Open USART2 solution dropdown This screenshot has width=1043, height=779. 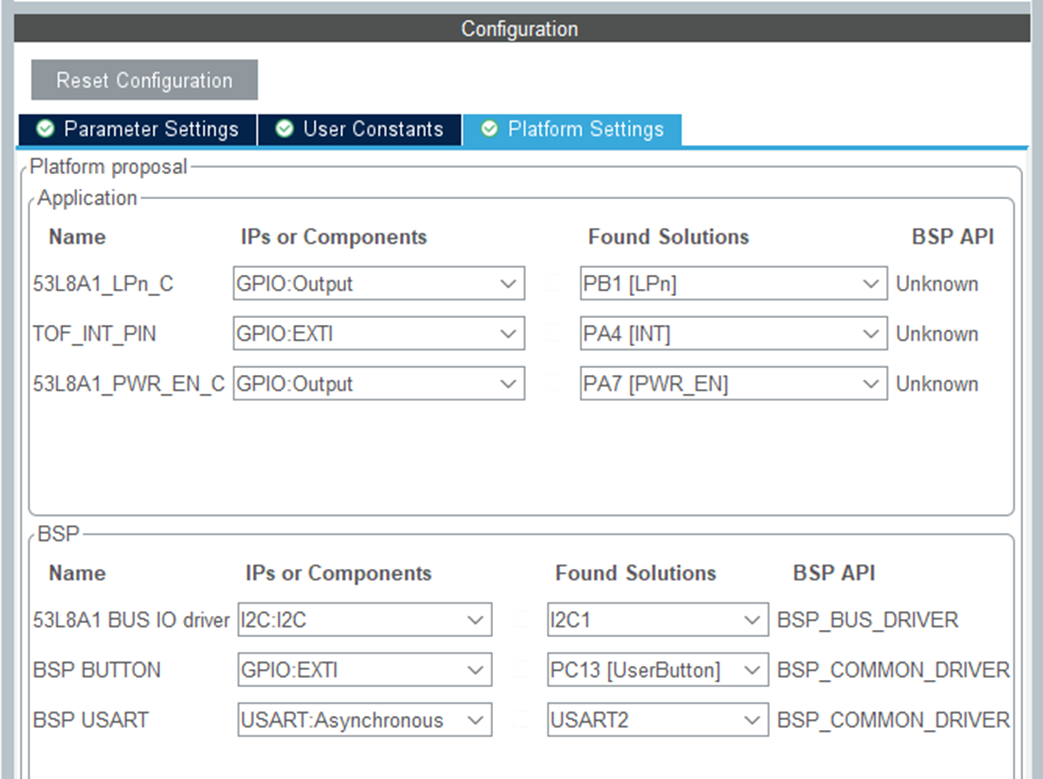pyautogui.click(x=658, y=720)
